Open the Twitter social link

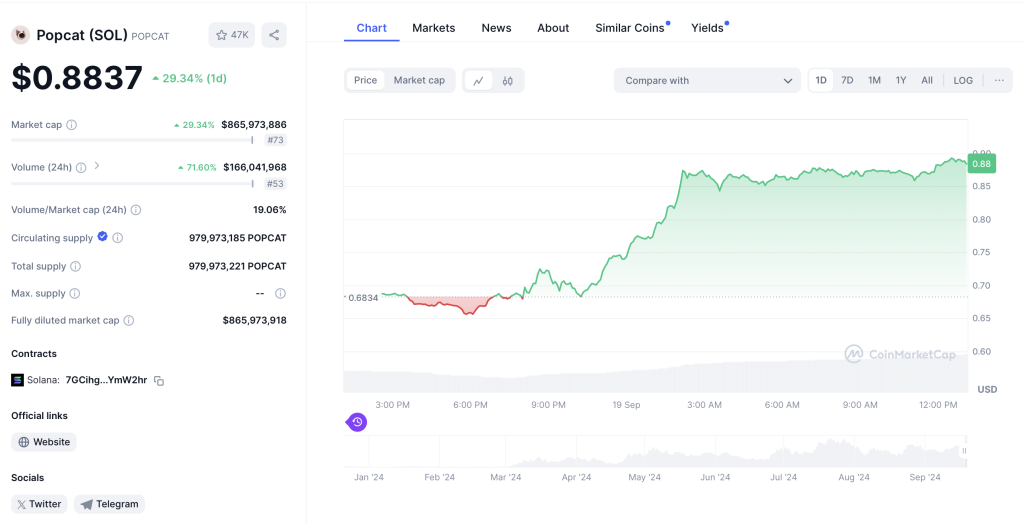tap(39, 504)
